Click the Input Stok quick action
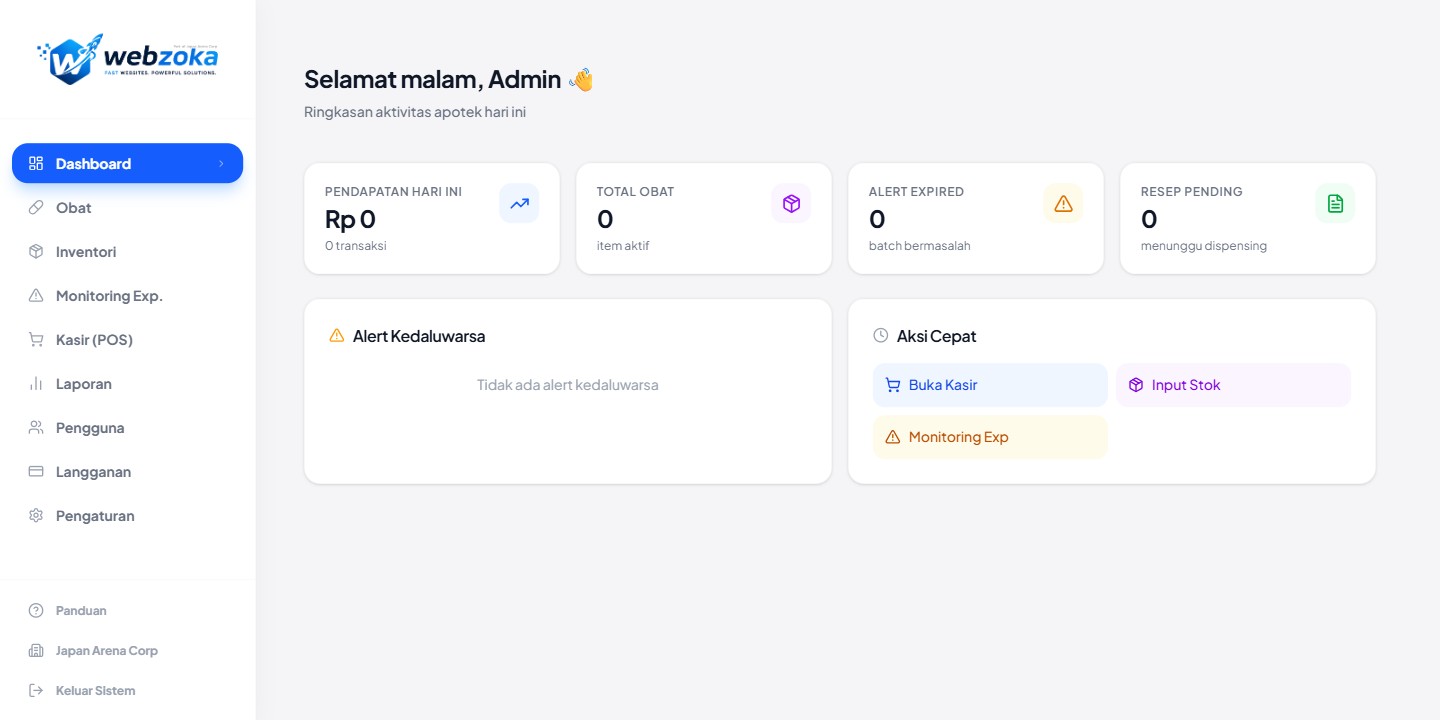This screenshot has width=1440, height=720. pos(1233,385)
